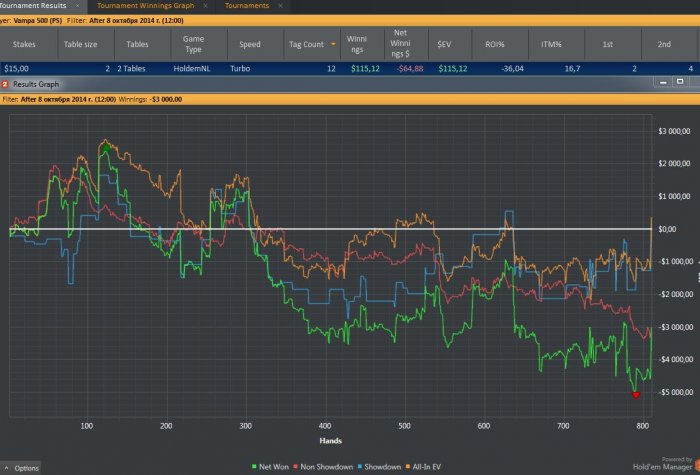The height and width of the screenshot is (475, 700).
Task: Open the Tournaments tab
Action: 246,6
